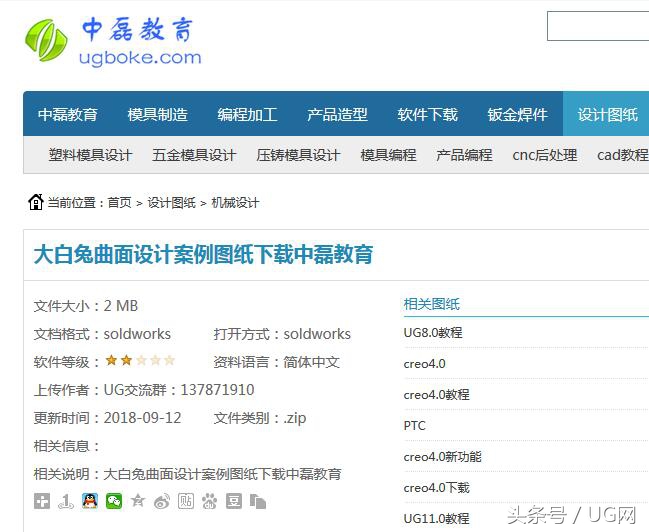Click the green leaf ugboke.com logo
This screenshot has height=532, width=649.
46,40
